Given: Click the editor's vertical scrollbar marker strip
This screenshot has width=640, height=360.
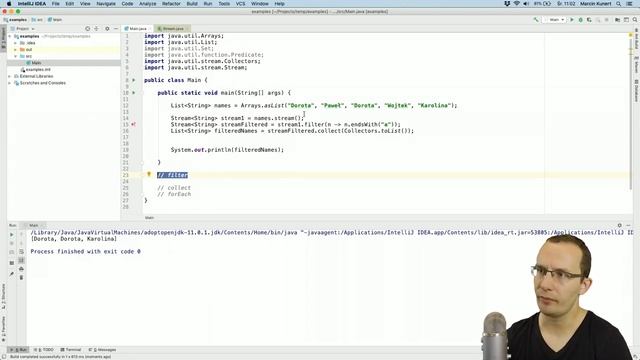Looking at the screenshot, I should point(631,122).
